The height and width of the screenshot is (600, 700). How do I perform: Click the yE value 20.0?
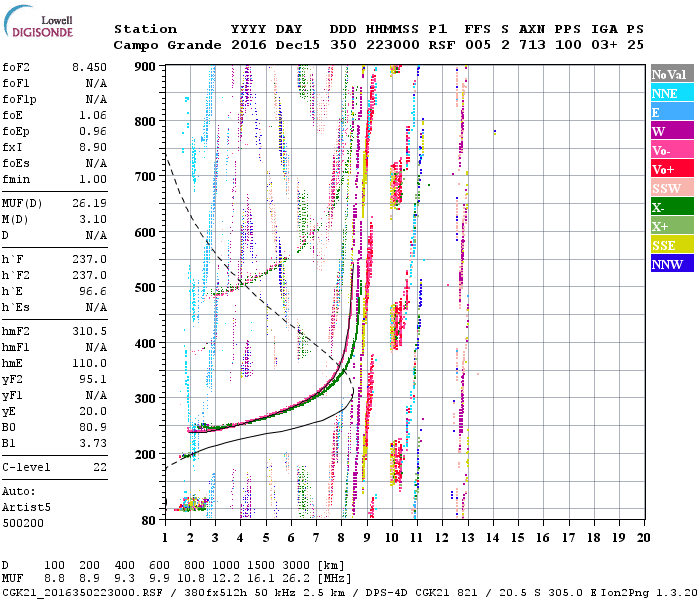coord(92,412)
